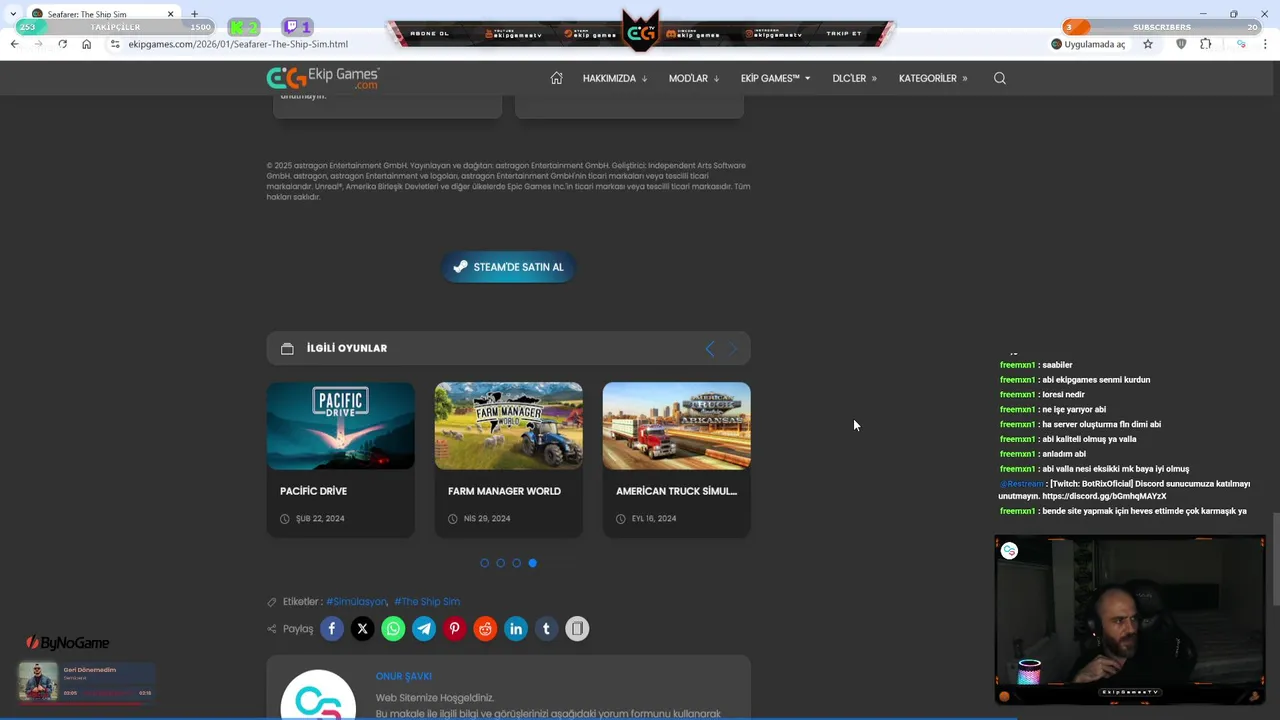The image size is (1280, 720).
Task: Click the Ekip Games logo
Action: pos(323,78)
